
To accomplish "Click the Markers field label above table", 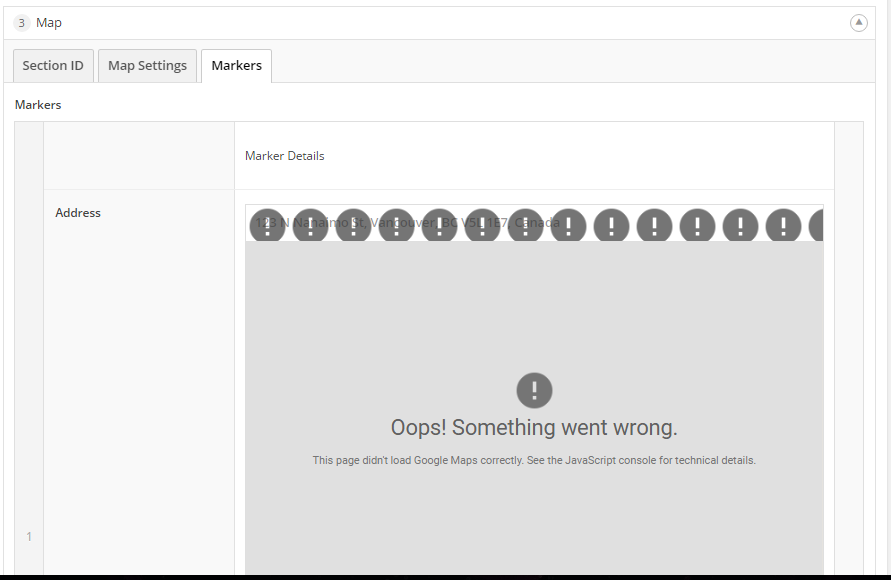I will coord(38,105).
